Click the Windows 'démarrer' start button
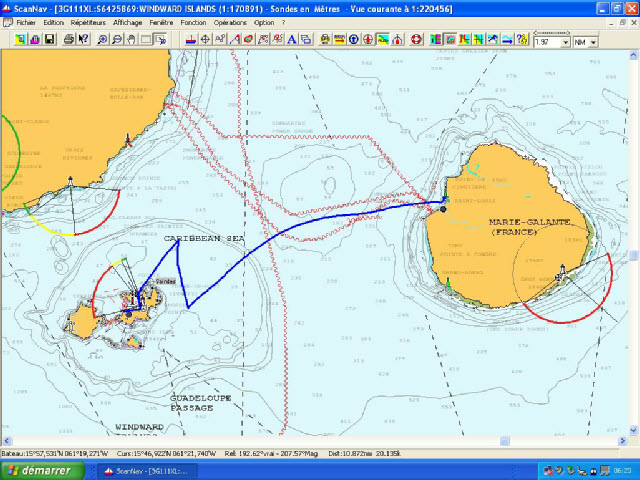Viewport: 640px width, 480px height. pyautogui.click(x=36, y=470)
